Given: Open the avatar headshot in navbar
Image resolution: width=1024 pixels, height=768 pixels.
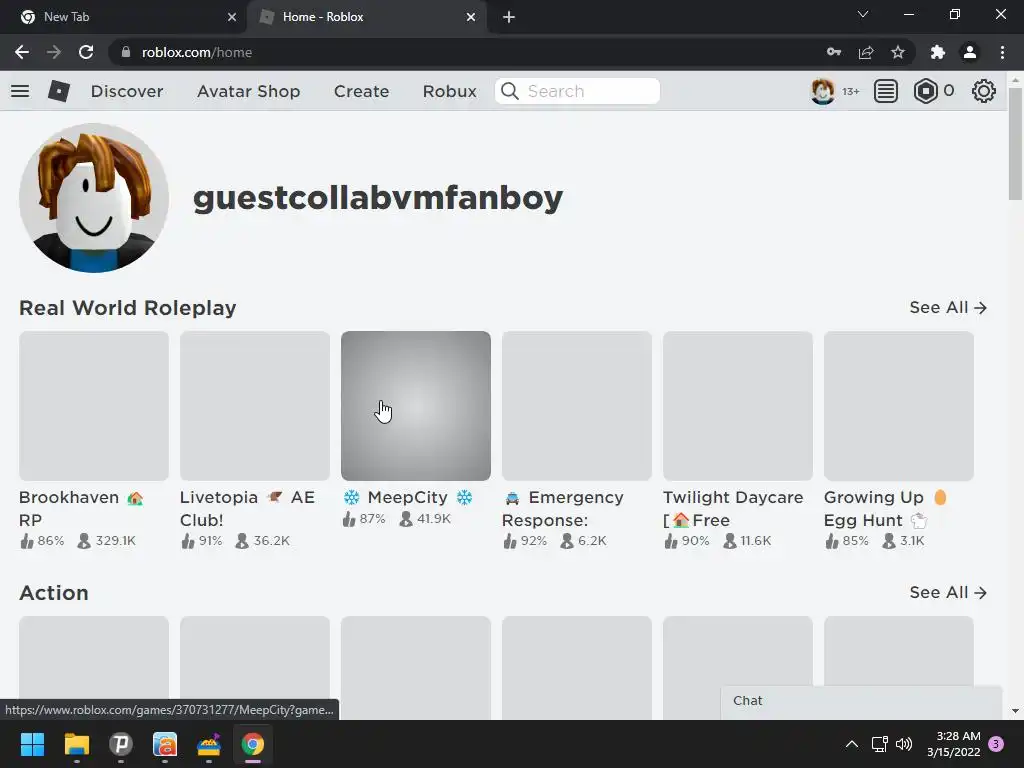Looking at the screenshot, I should pos(822,91).
